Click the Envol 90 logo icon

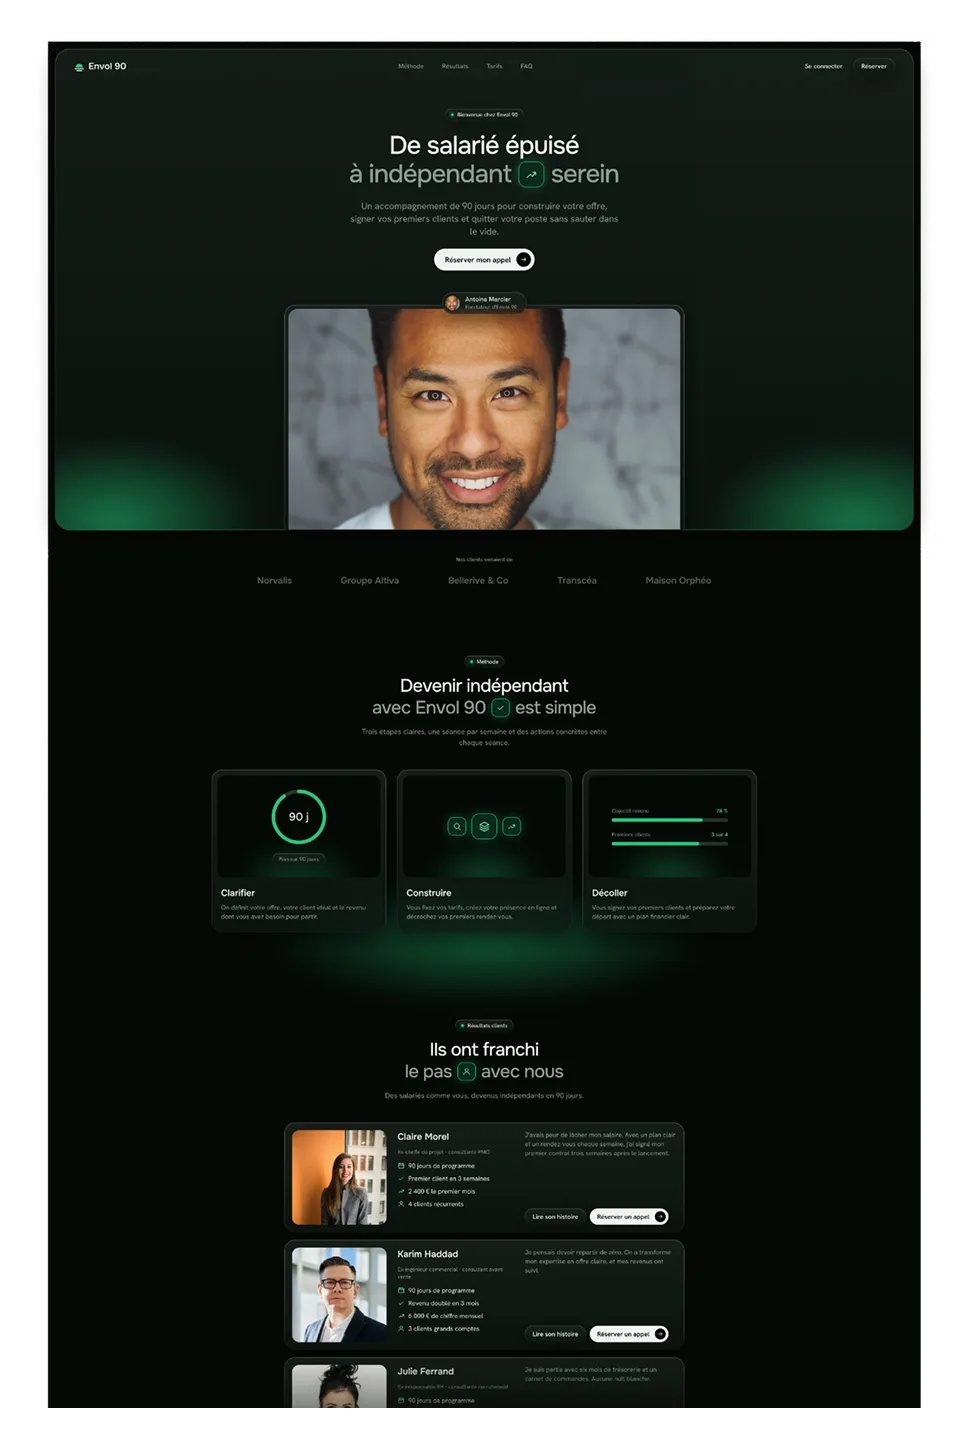point(79,67)
